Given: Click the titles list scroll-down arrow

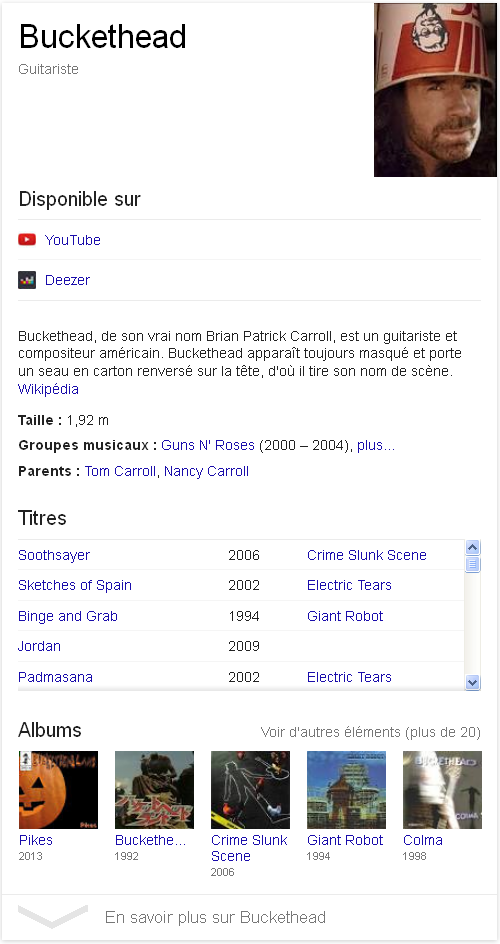Looking at the screenshot, I should tap(473, 682).
